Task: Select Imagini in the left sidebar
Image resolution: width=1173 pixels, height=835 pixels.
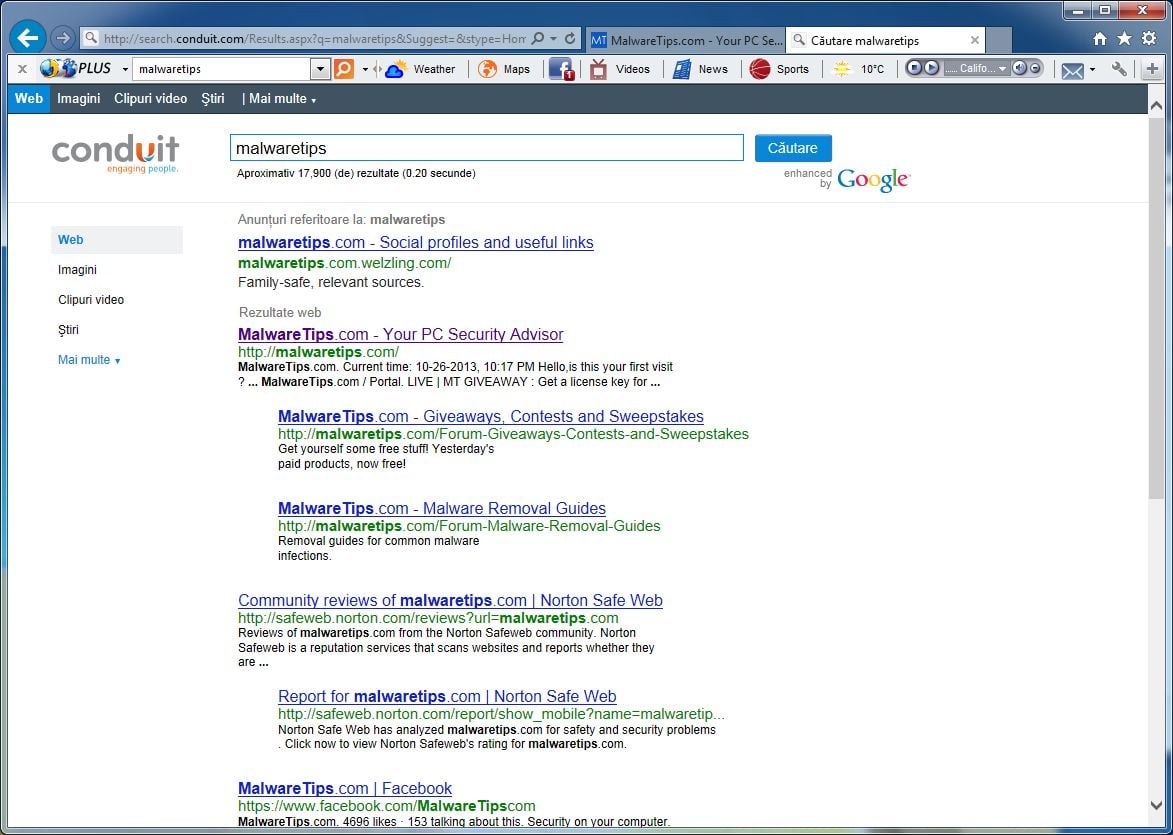Action: pos(77,270)
